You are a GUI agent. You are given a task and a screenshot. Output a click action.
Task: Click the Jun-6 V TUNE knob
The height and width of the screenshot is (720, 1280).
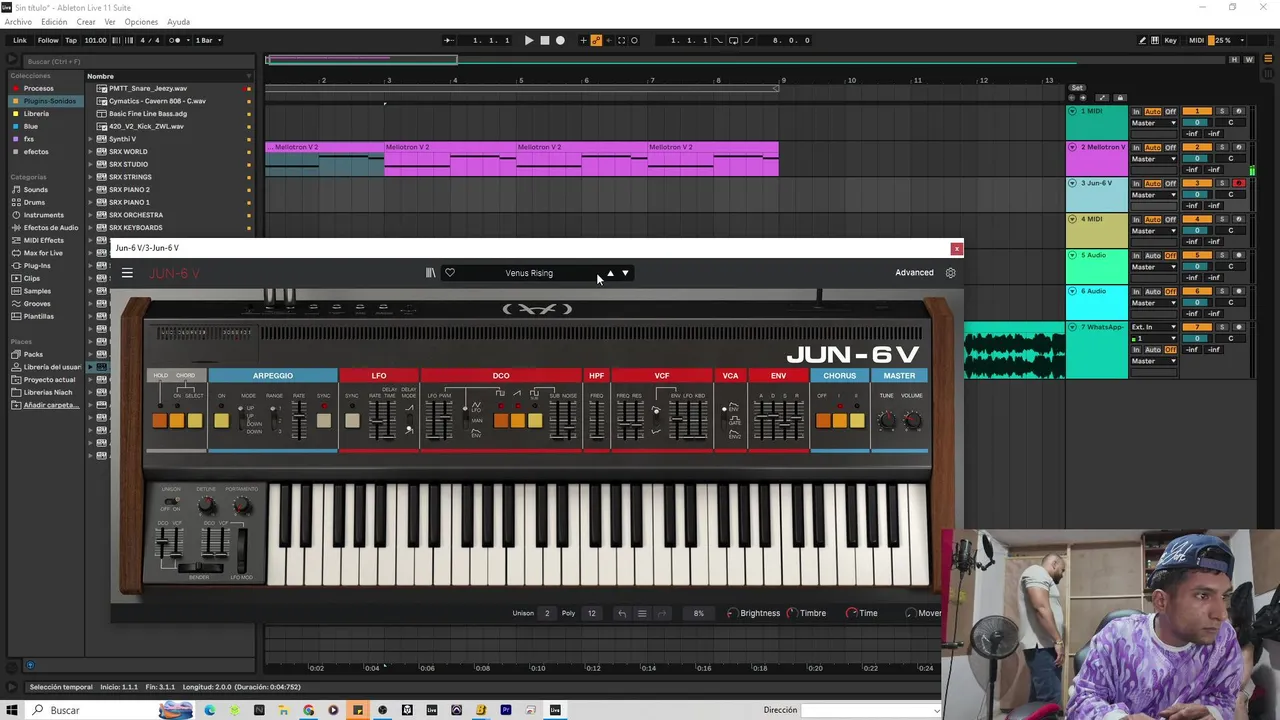click(886, 421)
